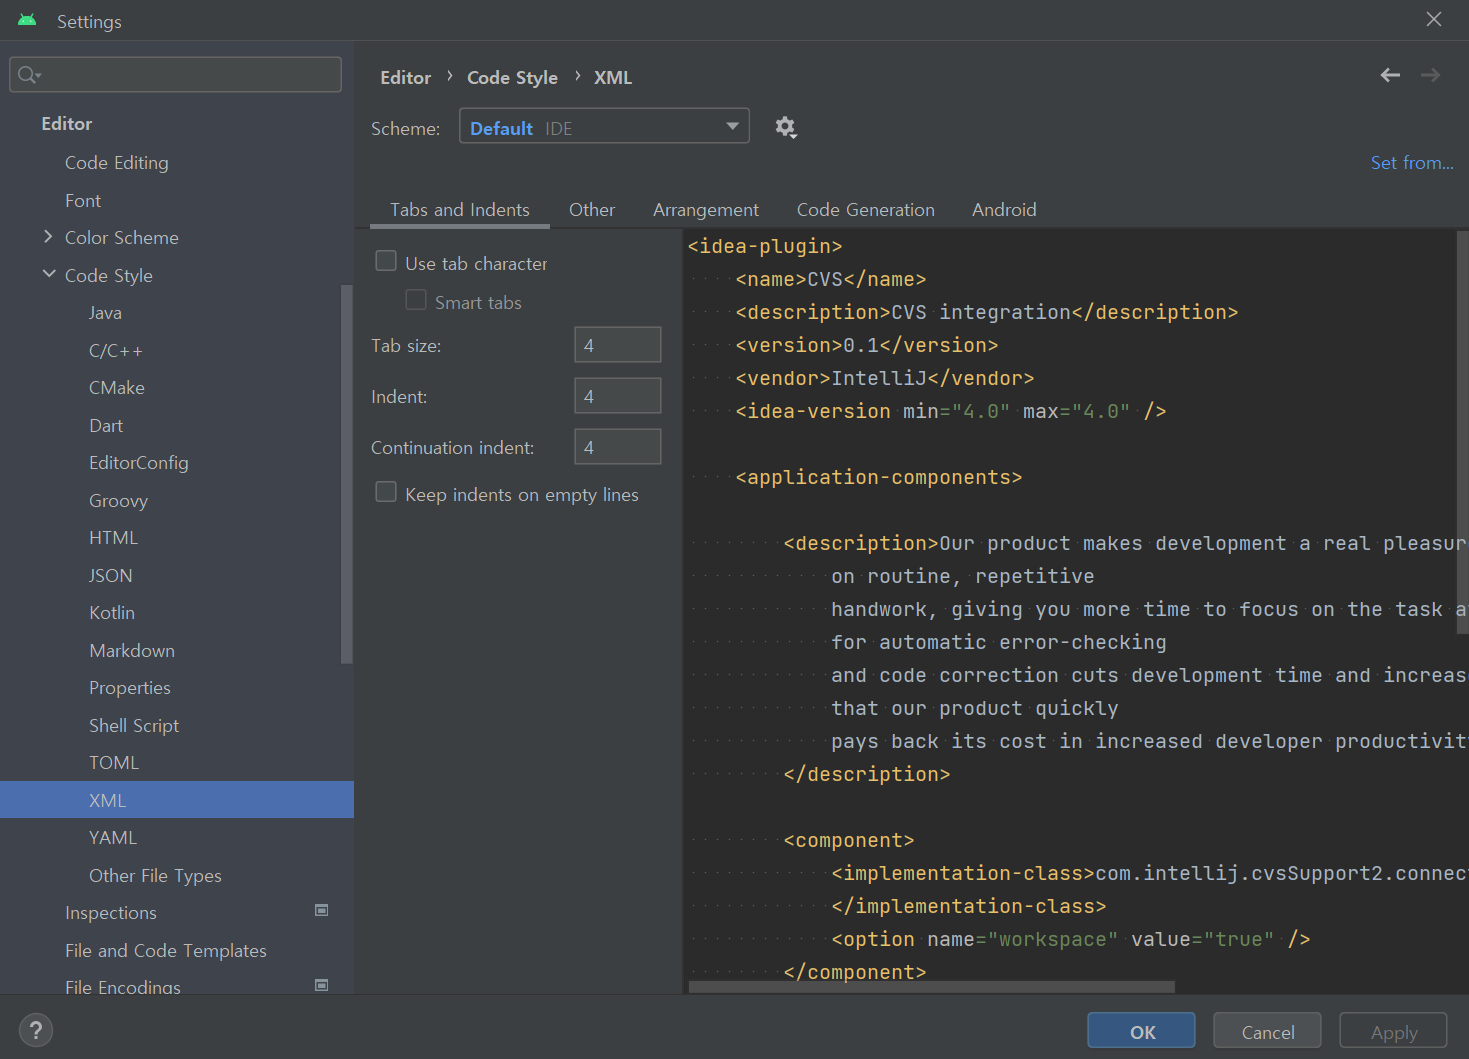Image resolution: width=1469 pixels, height=1059 pixels.
Task: Select CMake code style
Action: [x=117, y=387]
